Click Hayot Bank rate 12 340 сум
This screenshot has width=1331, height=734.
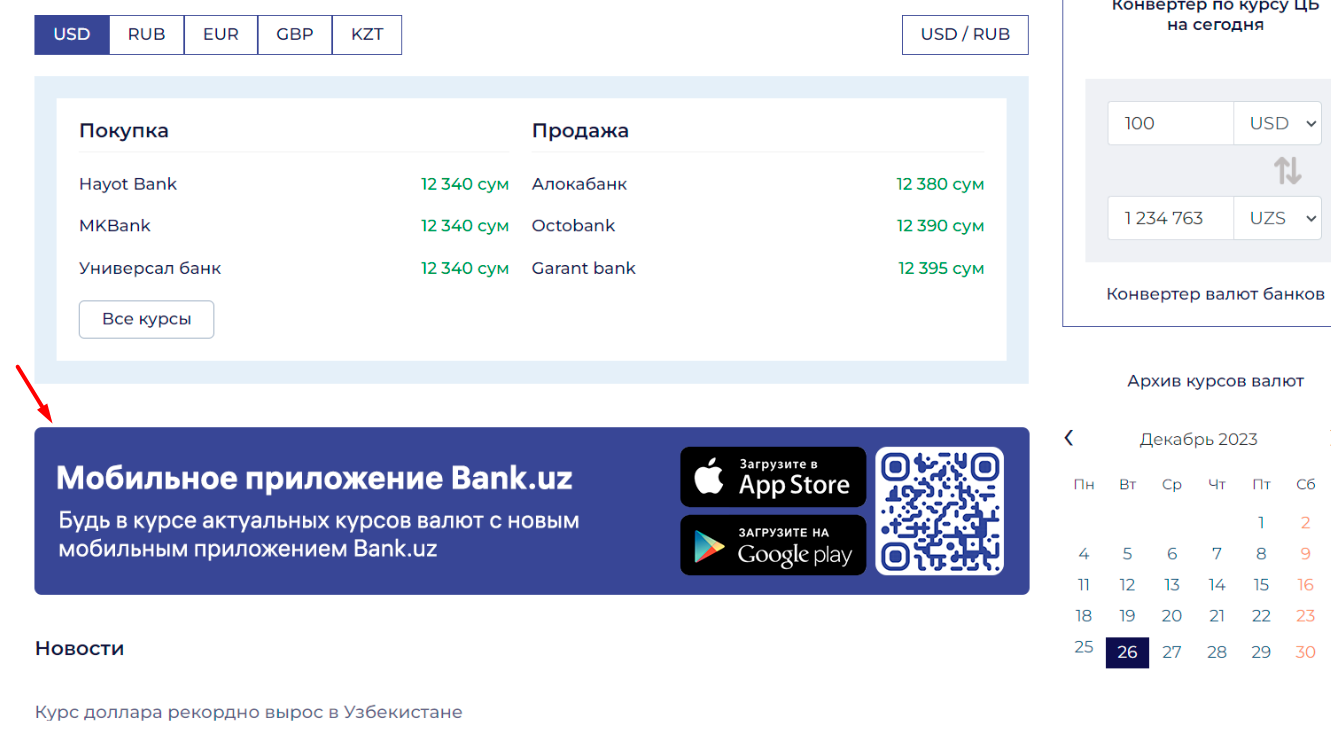pos(465,184)
